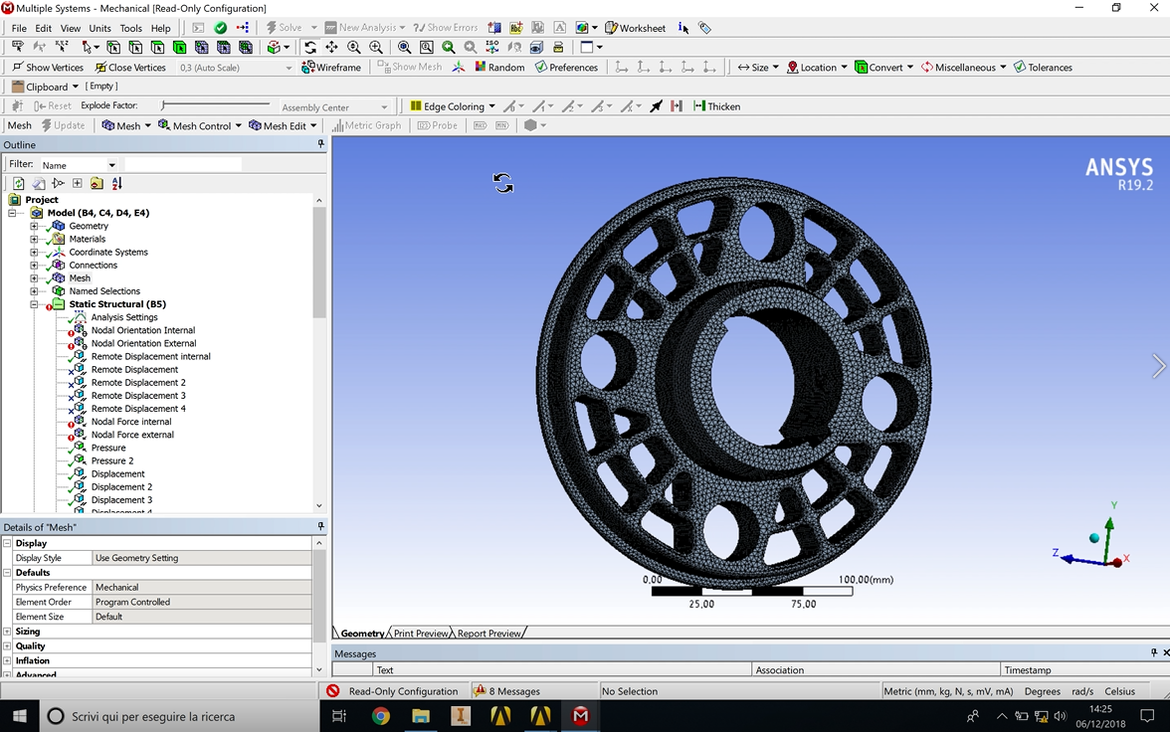Collapse the Static Structural (B5) branch
The height and width of the screenshot is (732, 1170).
(x=34, y=304)
